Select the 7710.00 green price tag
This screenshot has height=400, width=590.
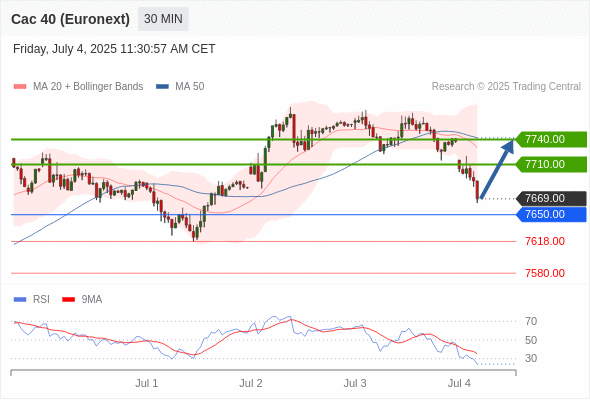pos(551,164)
